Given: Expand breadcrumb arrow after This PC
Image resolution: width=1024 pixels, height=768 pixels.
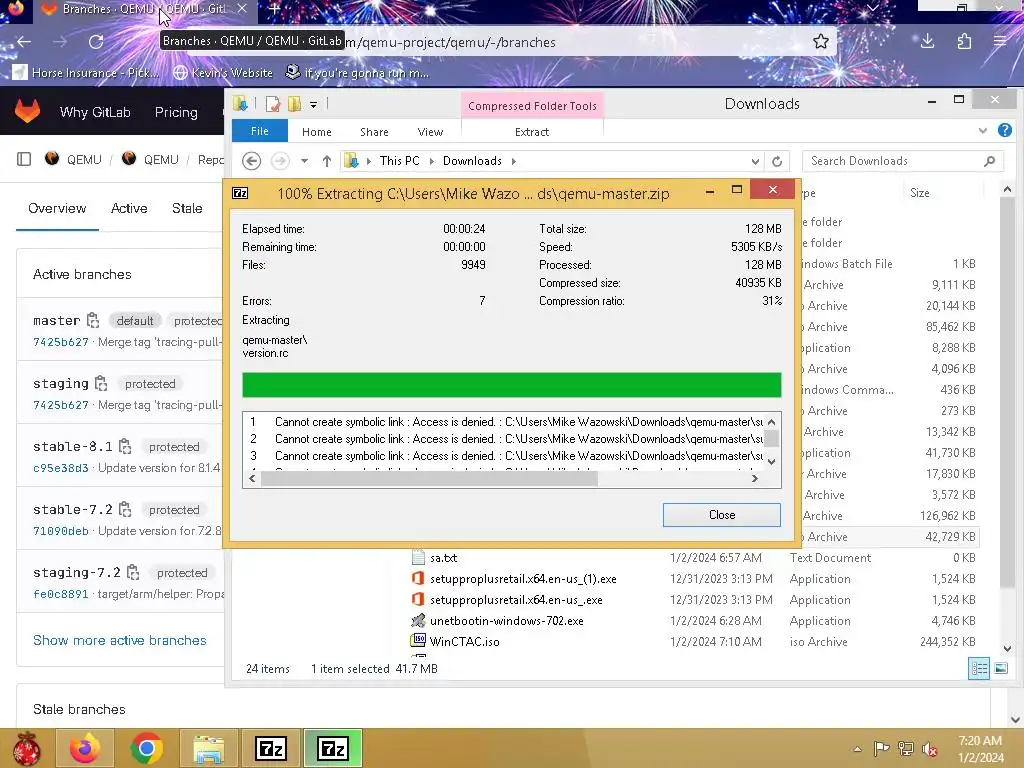Looking at the screenshot, I should 431,161.
